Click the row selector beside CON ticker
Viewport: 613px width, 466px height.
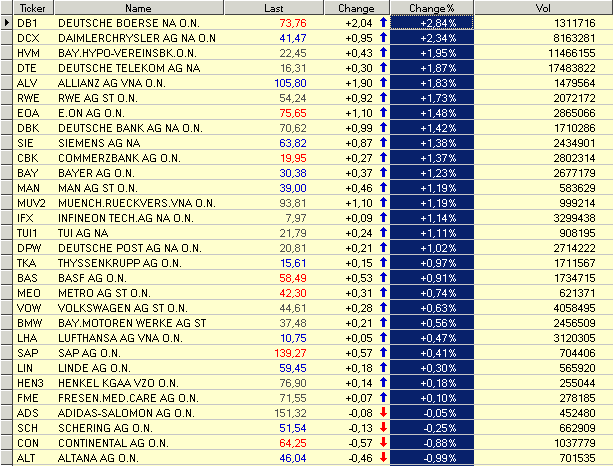pyautogui.click(x=7, y=443)
